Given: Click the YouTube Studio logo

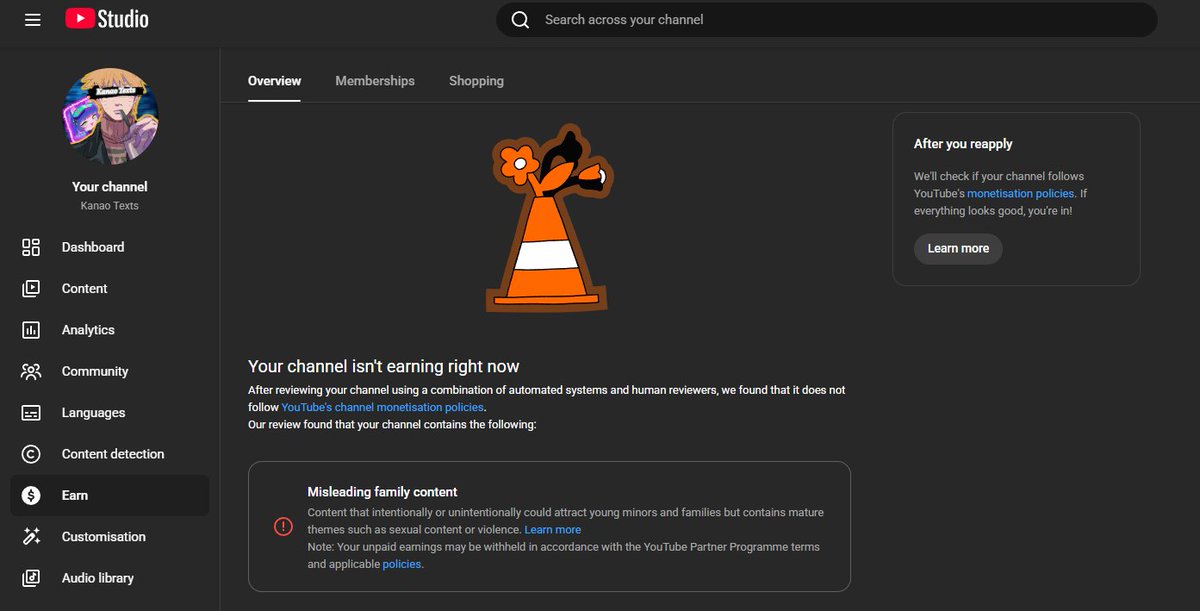Looking at the screenshot, I should [107, 19].
